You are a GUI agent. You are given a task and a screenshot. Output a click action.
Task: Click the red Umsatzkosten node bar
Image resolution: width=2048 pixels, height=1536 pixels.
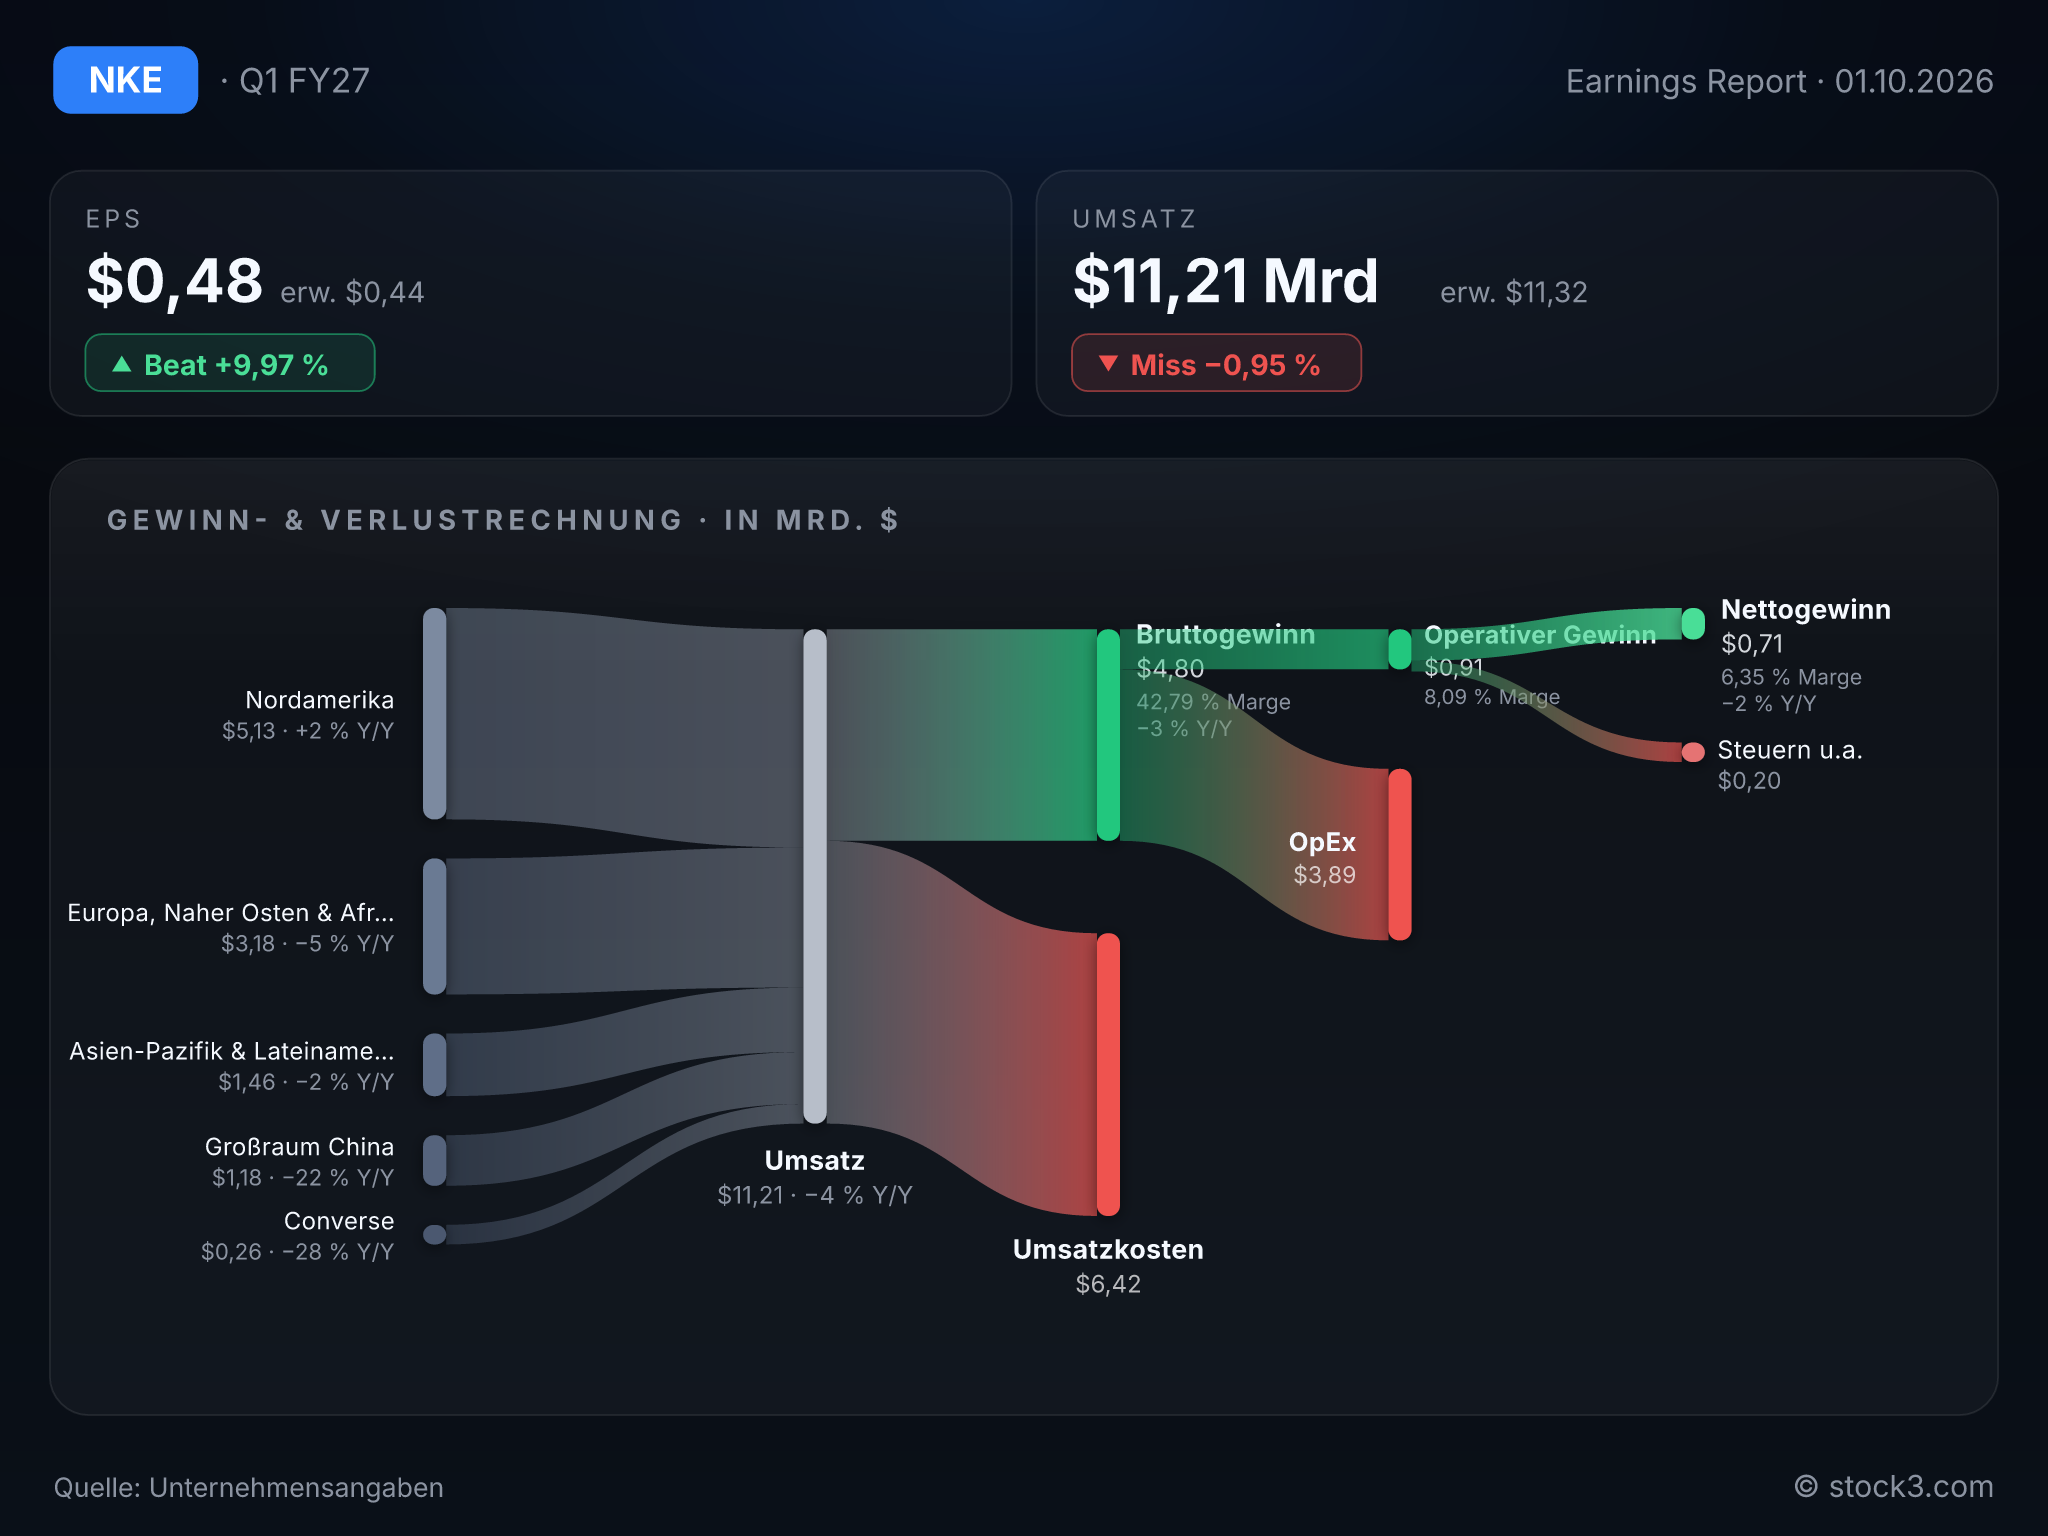pyautogui.click(x=1108, y=1074)
